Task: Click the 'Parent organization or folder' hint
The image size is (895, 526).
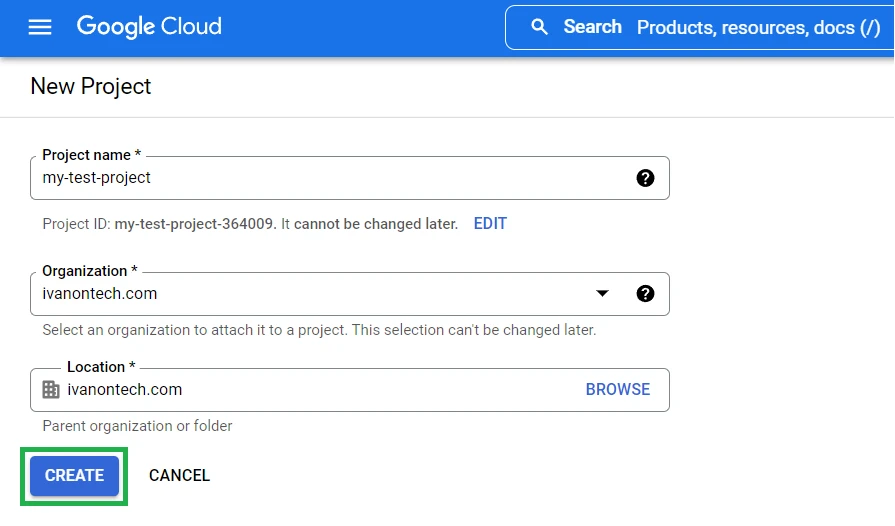Action: (137, 426)
